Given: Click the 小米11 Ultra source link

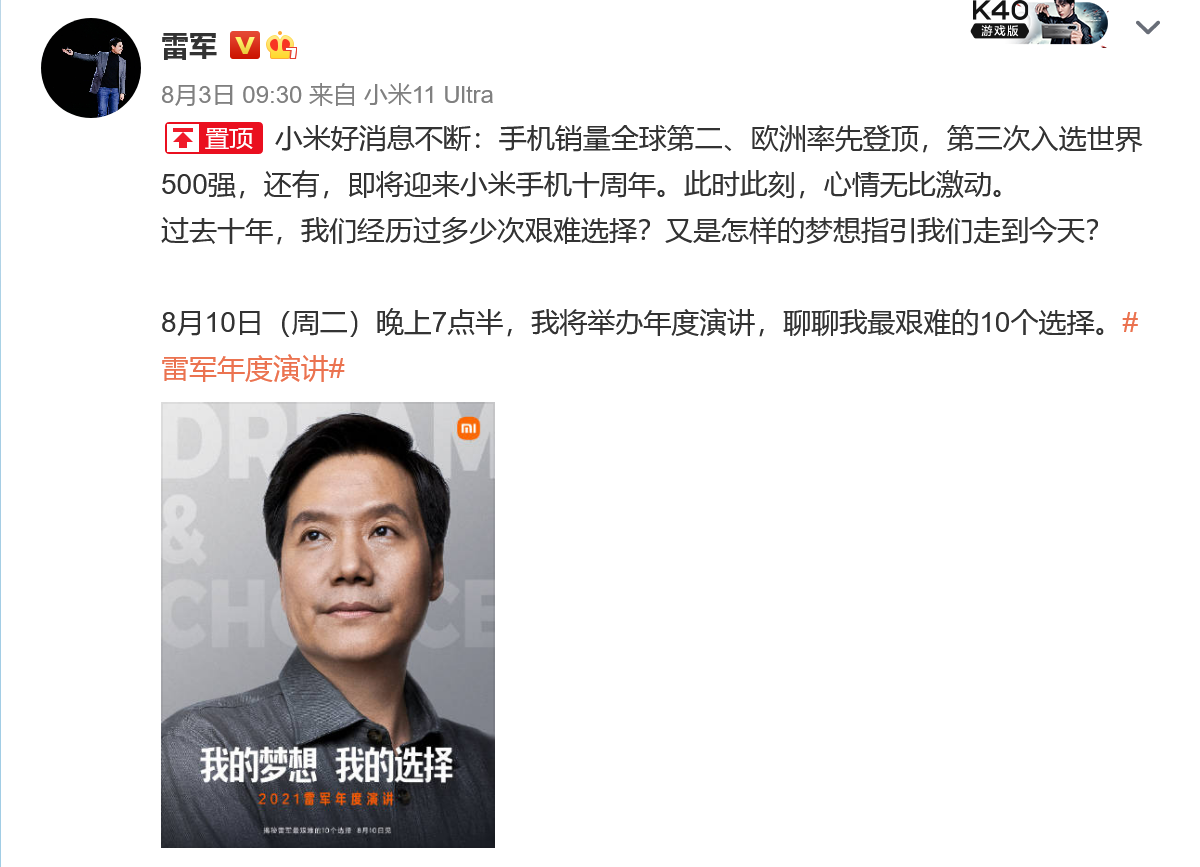Looking at the screenshot, I should 428,95.
